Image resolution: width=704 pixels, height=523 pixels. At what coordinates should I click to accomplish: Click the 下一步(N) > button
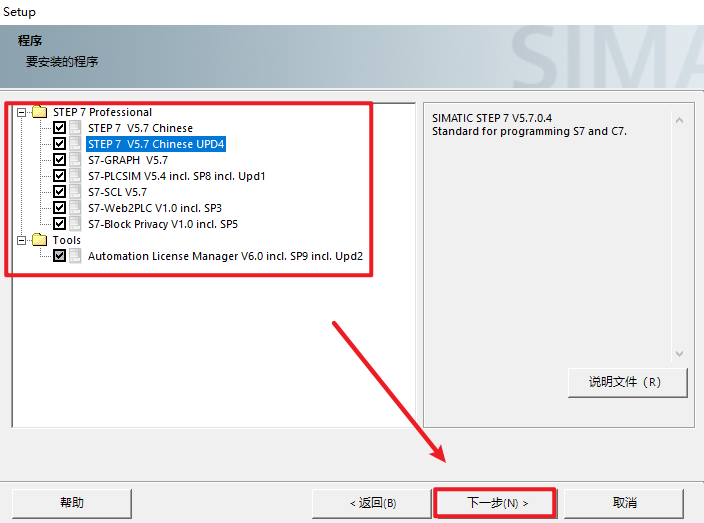point(496,503)
